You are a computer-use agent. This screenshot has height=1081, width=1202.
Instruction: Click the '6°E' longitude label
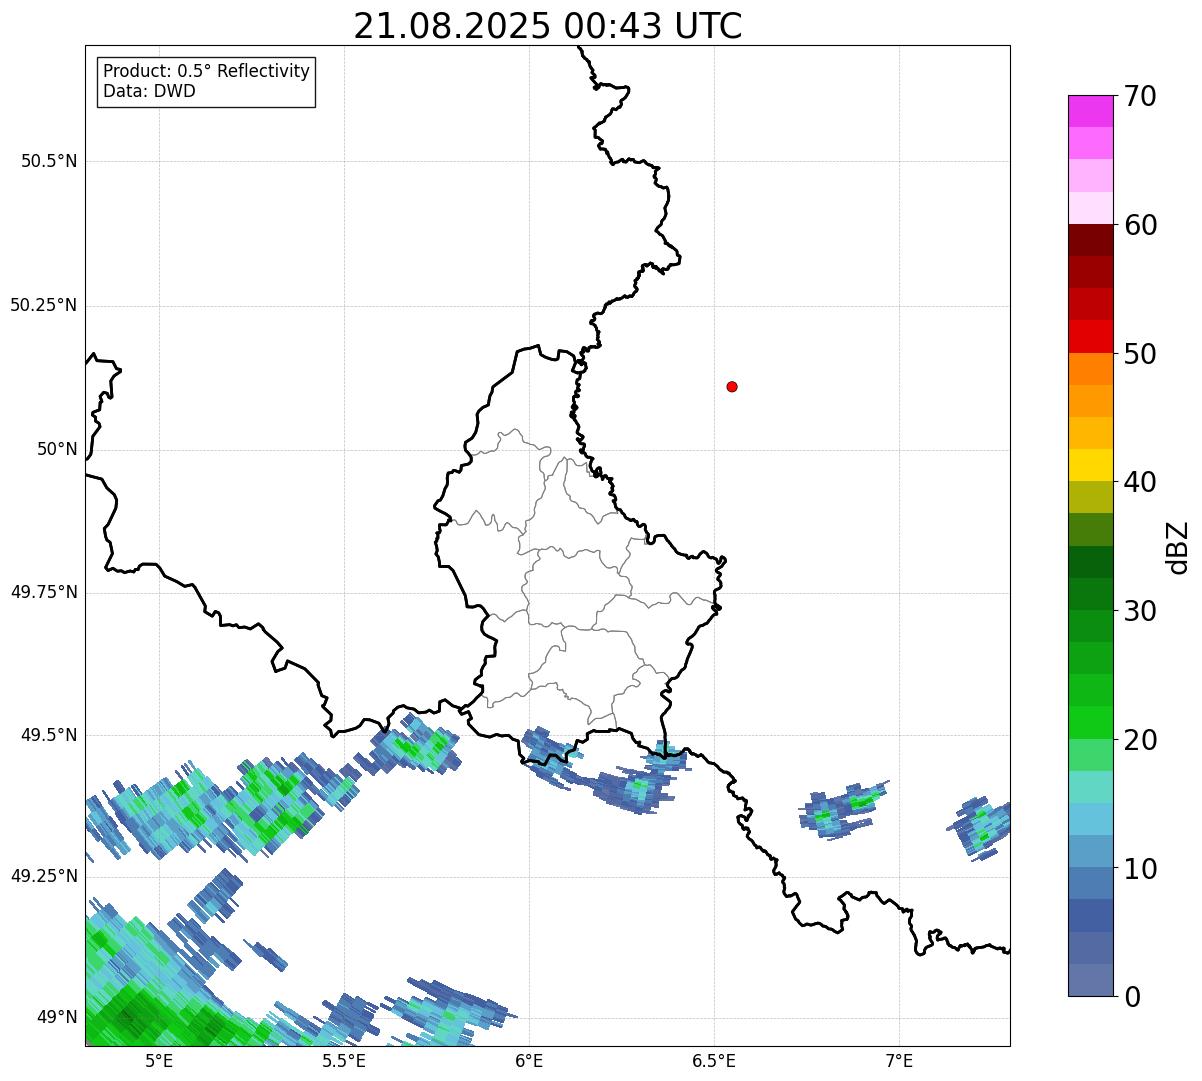tap(529, 1060)
